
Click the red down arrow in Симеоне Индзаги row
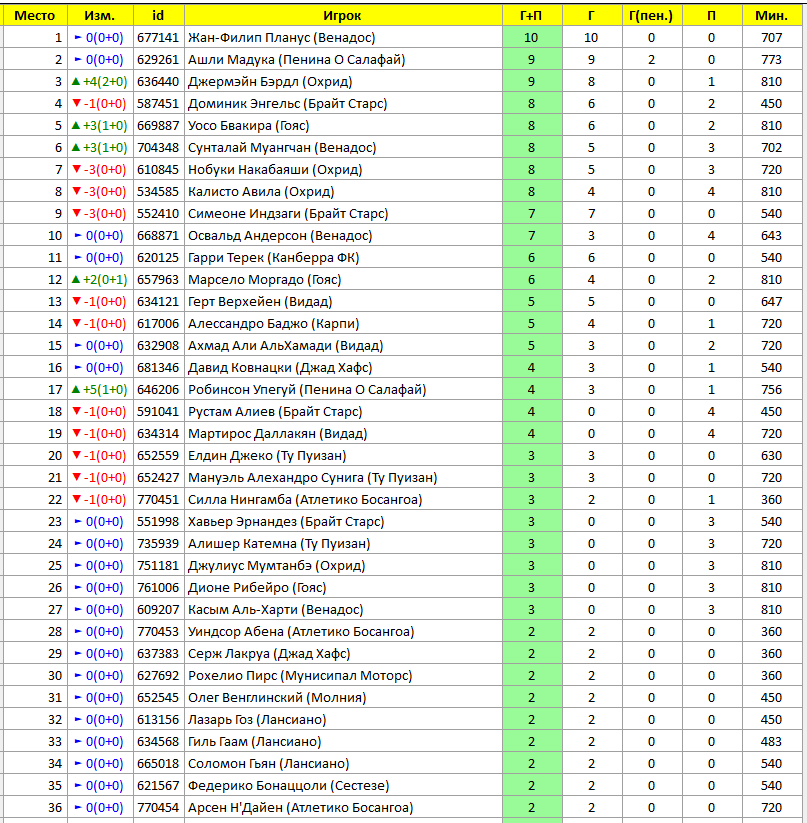point(77,213)
